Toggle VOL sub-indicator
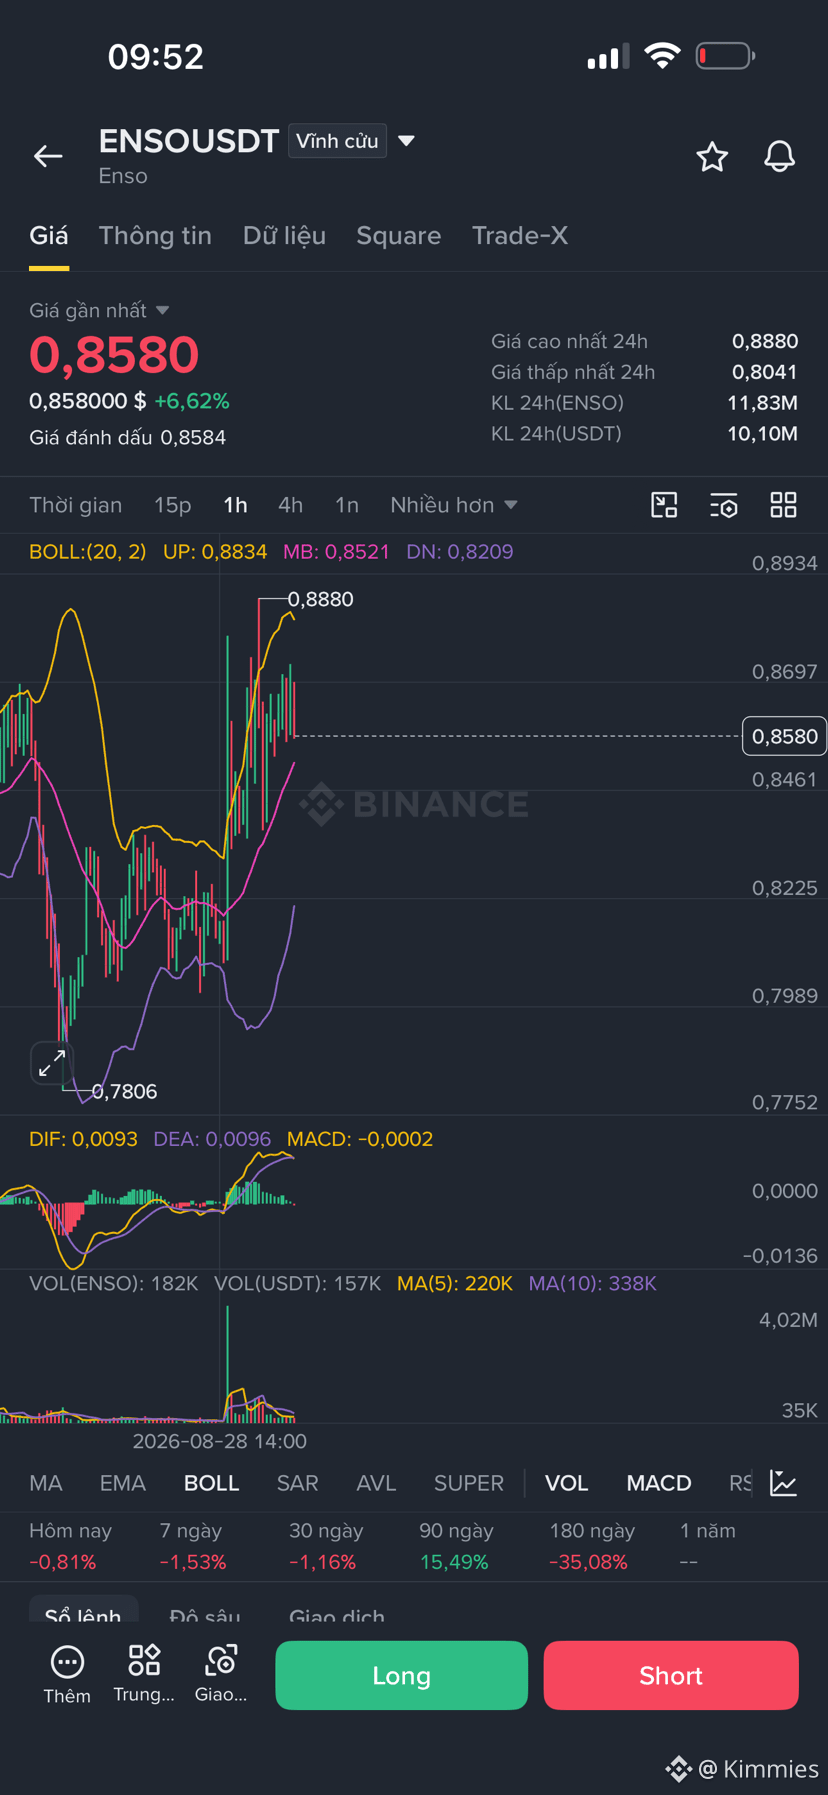 tap(566, 1483)
